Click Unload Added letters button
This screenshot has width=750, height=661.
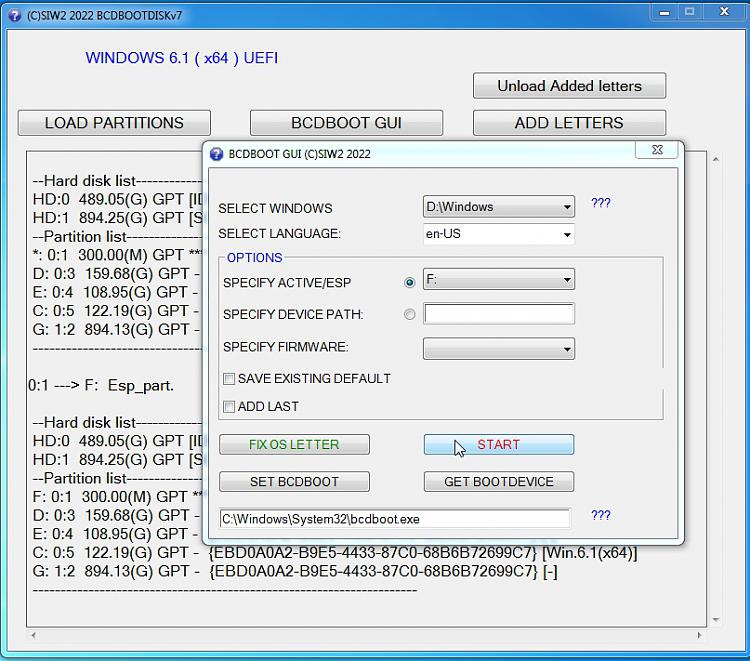click(x=569, y=86)
